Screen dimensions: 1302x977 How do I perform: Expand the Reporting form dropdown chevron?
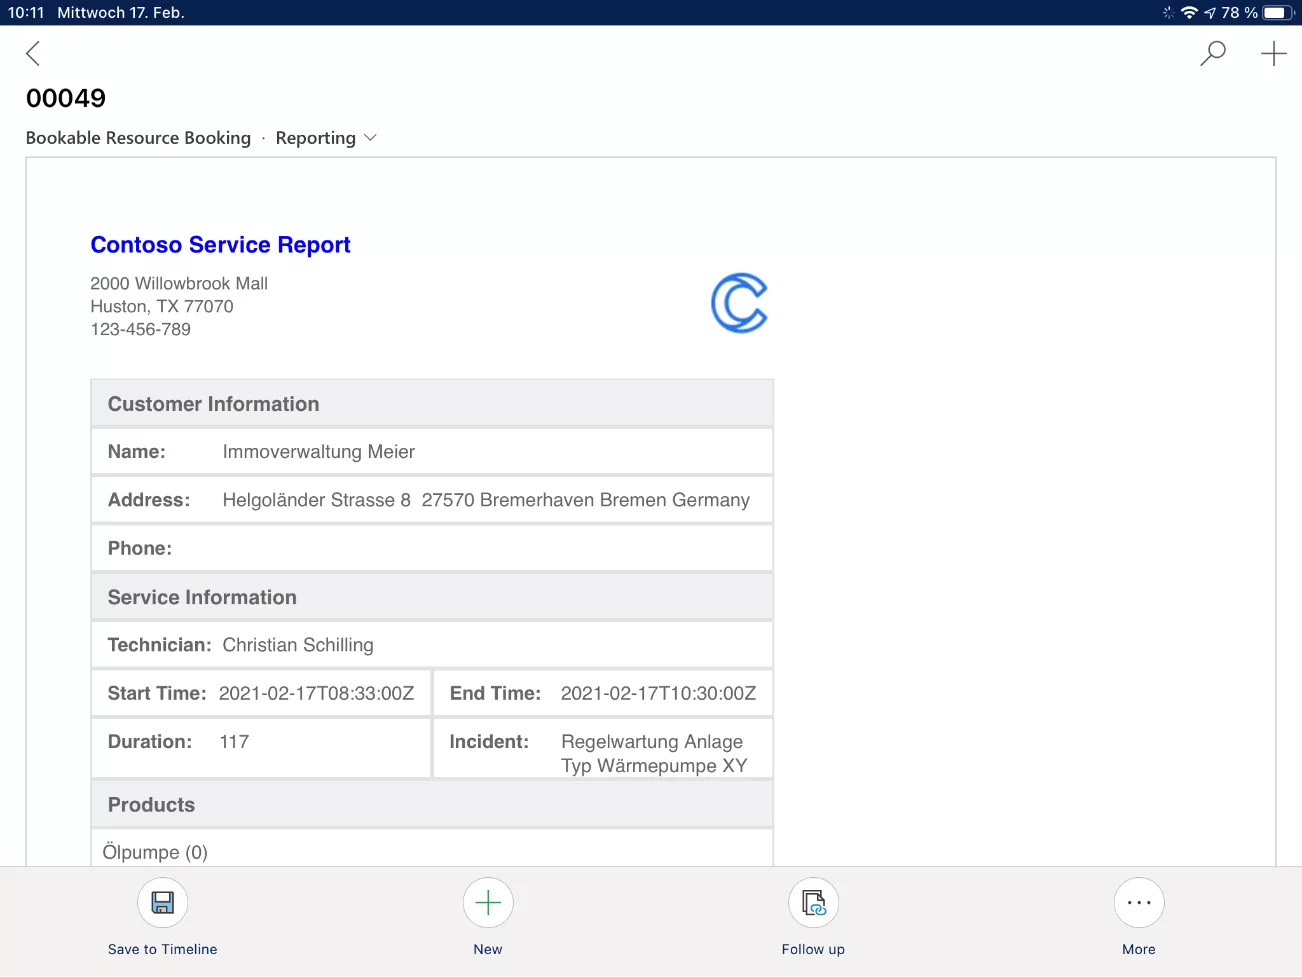tap(371, 138)
